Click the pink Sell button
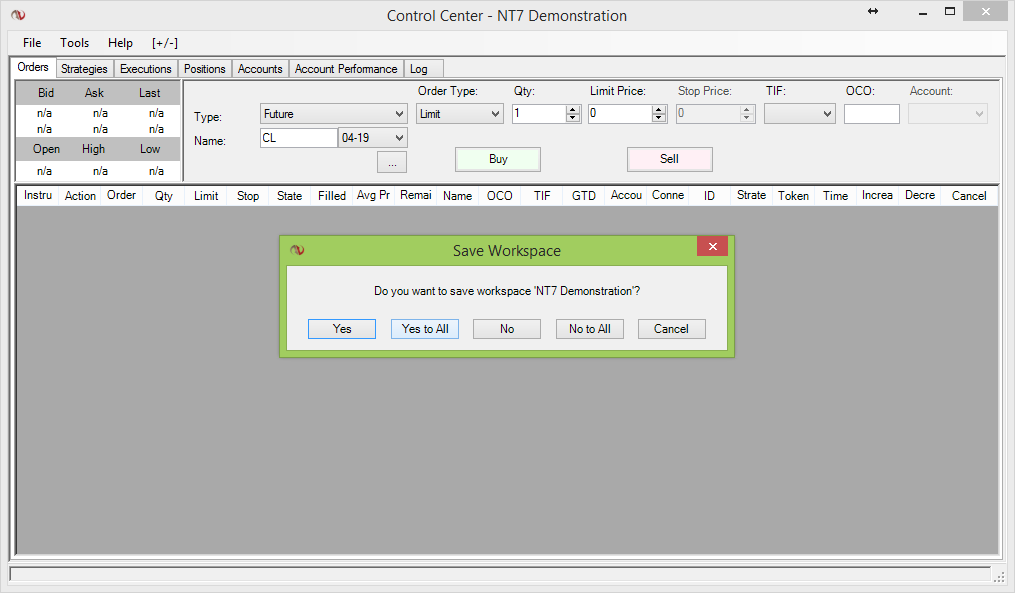 tap(669, 159)
